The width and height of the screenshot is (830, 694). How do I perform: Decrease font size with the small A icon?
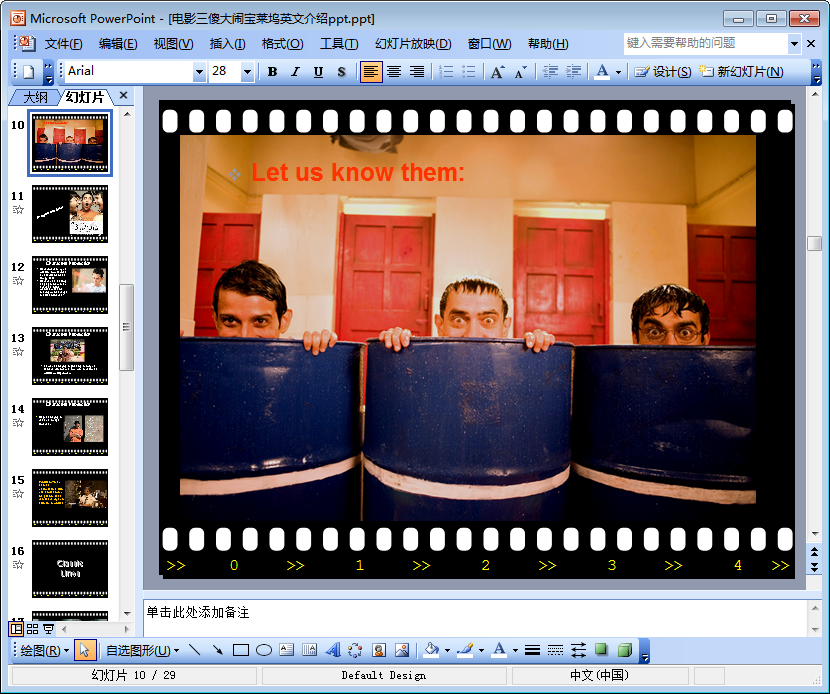coord(520,71)
